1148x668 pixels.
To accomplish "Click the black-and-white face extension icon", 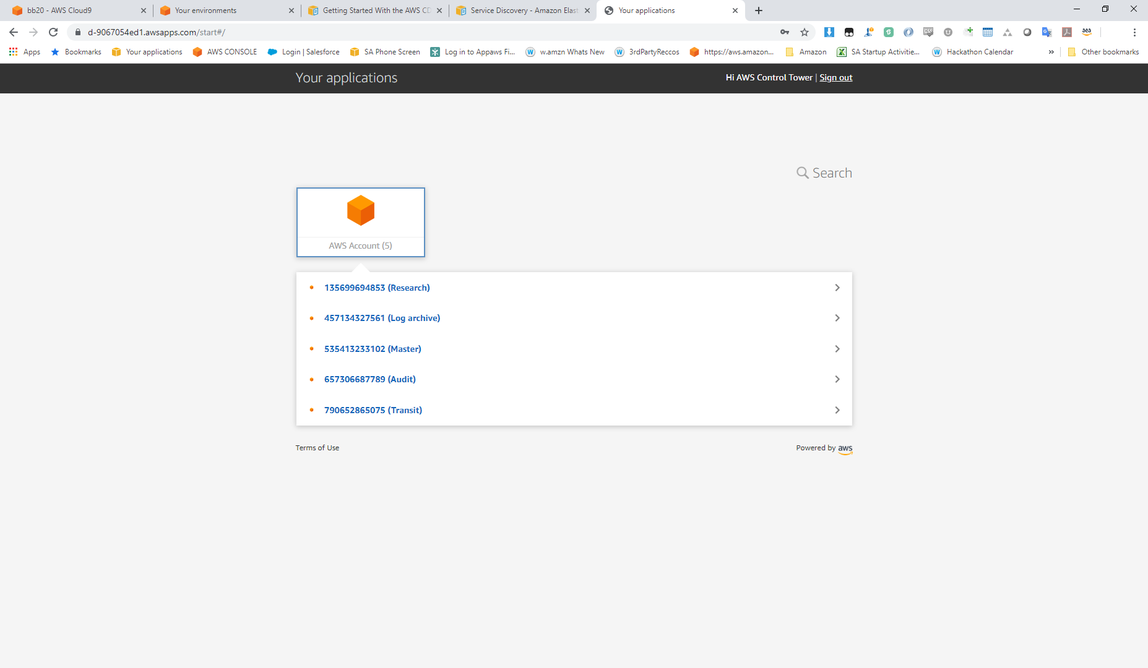I will tap(849, 32).
